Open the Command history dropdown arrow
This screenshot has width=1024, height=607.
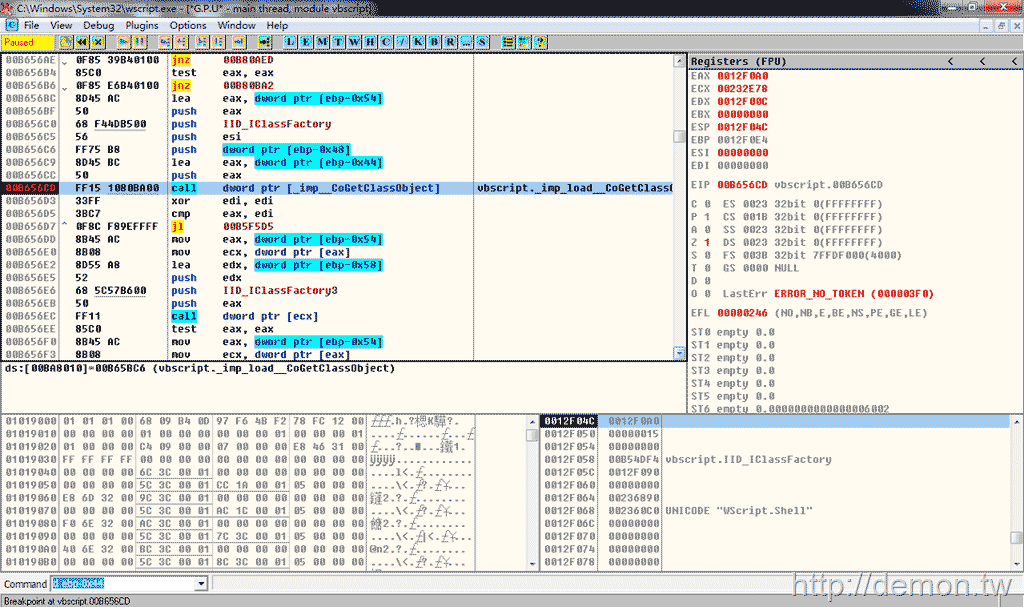point(199,583)
